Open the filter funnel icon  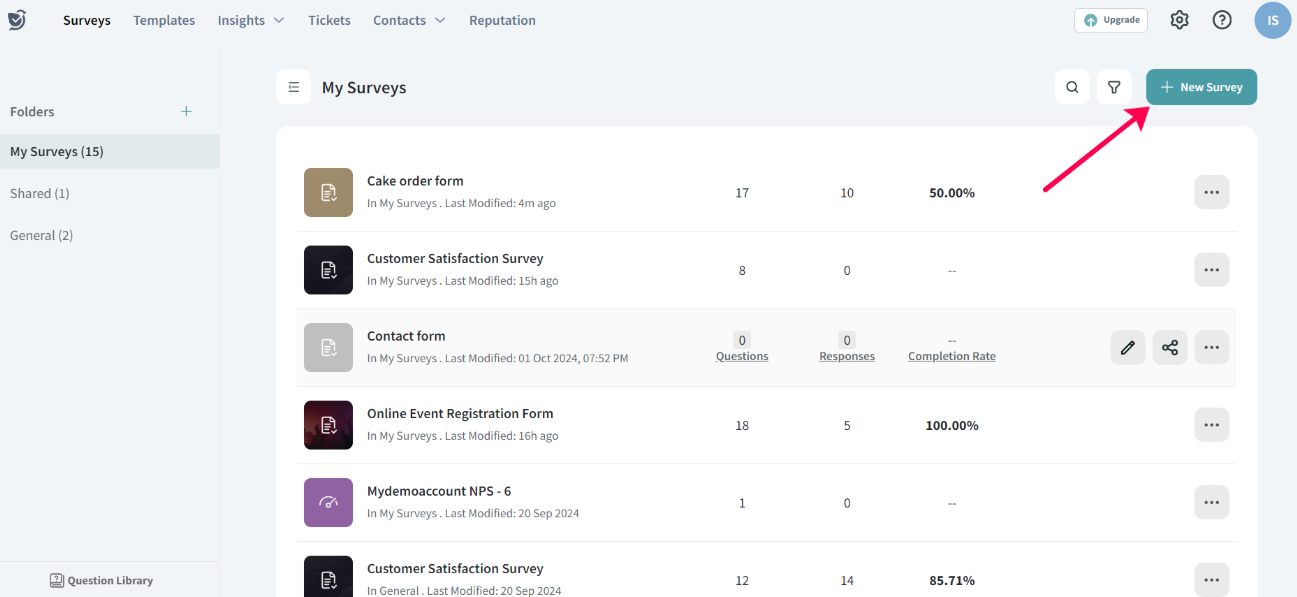(1114, 87)
